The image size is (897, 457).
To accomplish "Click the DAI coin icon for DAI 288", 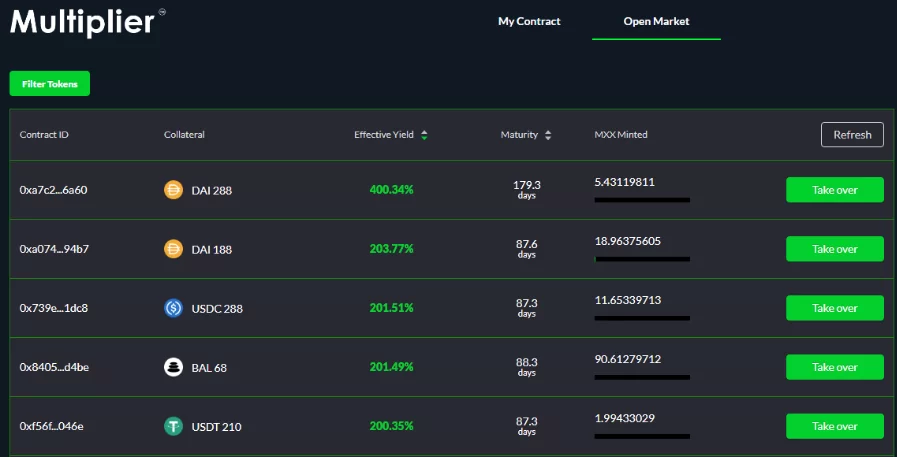I will click(x=173, y=190).
